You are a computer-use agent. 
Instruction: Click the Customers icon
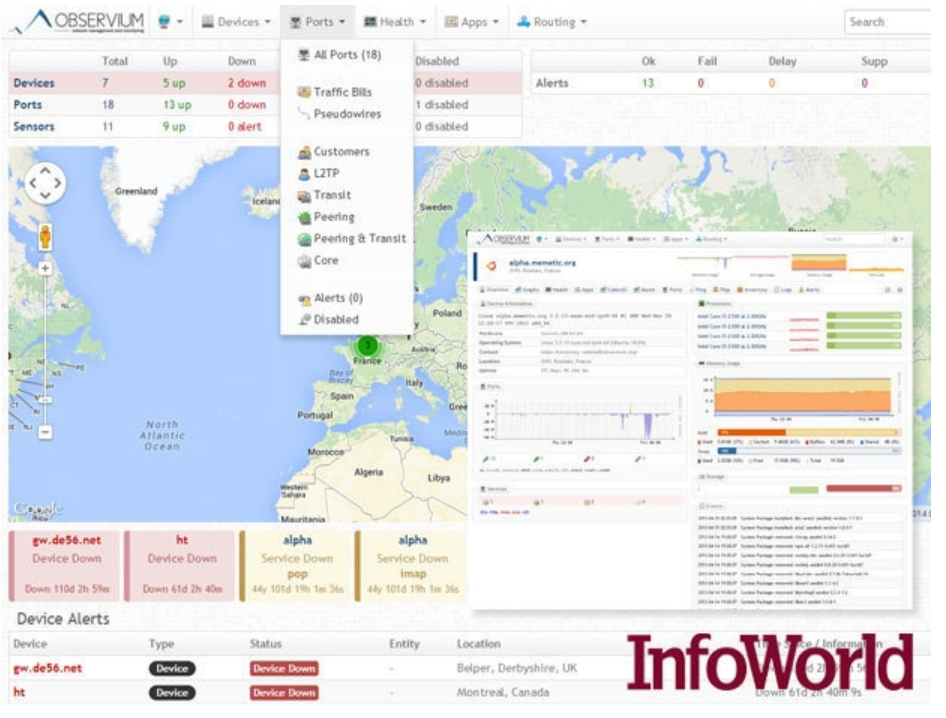304,152
